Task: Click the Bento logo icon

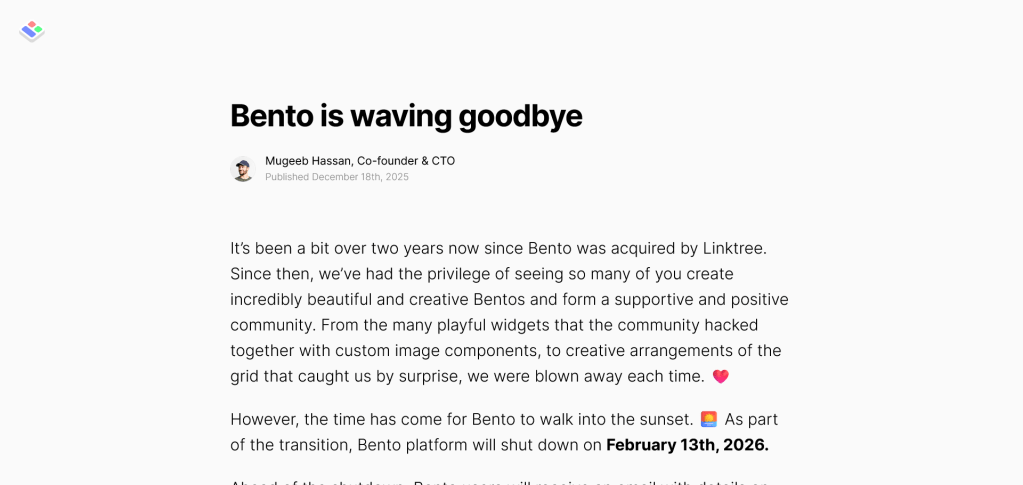Action: [x=32, y=31]
